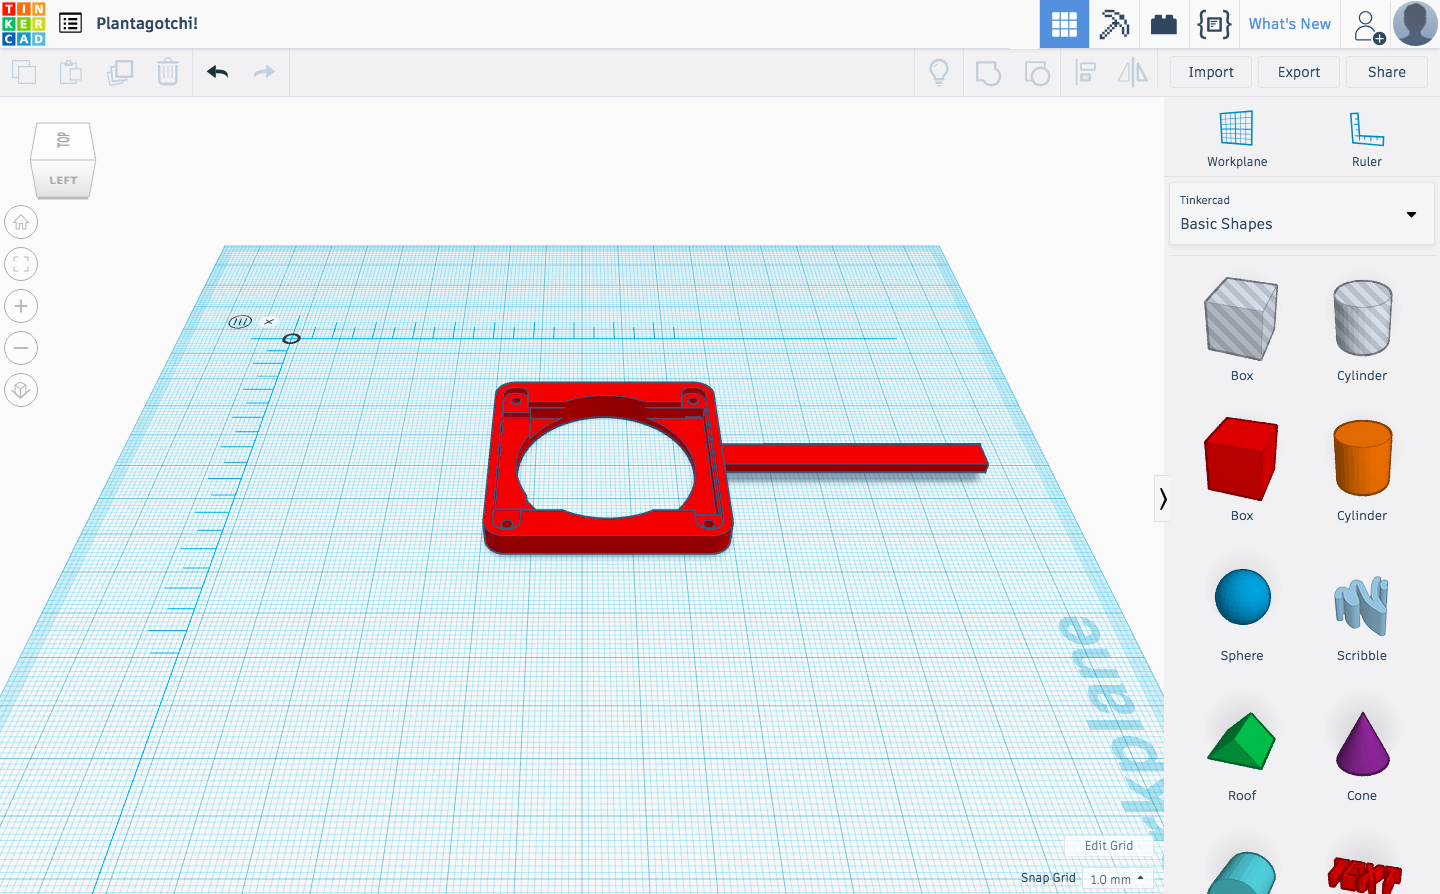
Task: Open the user profile avatar
Action: 1415,24
